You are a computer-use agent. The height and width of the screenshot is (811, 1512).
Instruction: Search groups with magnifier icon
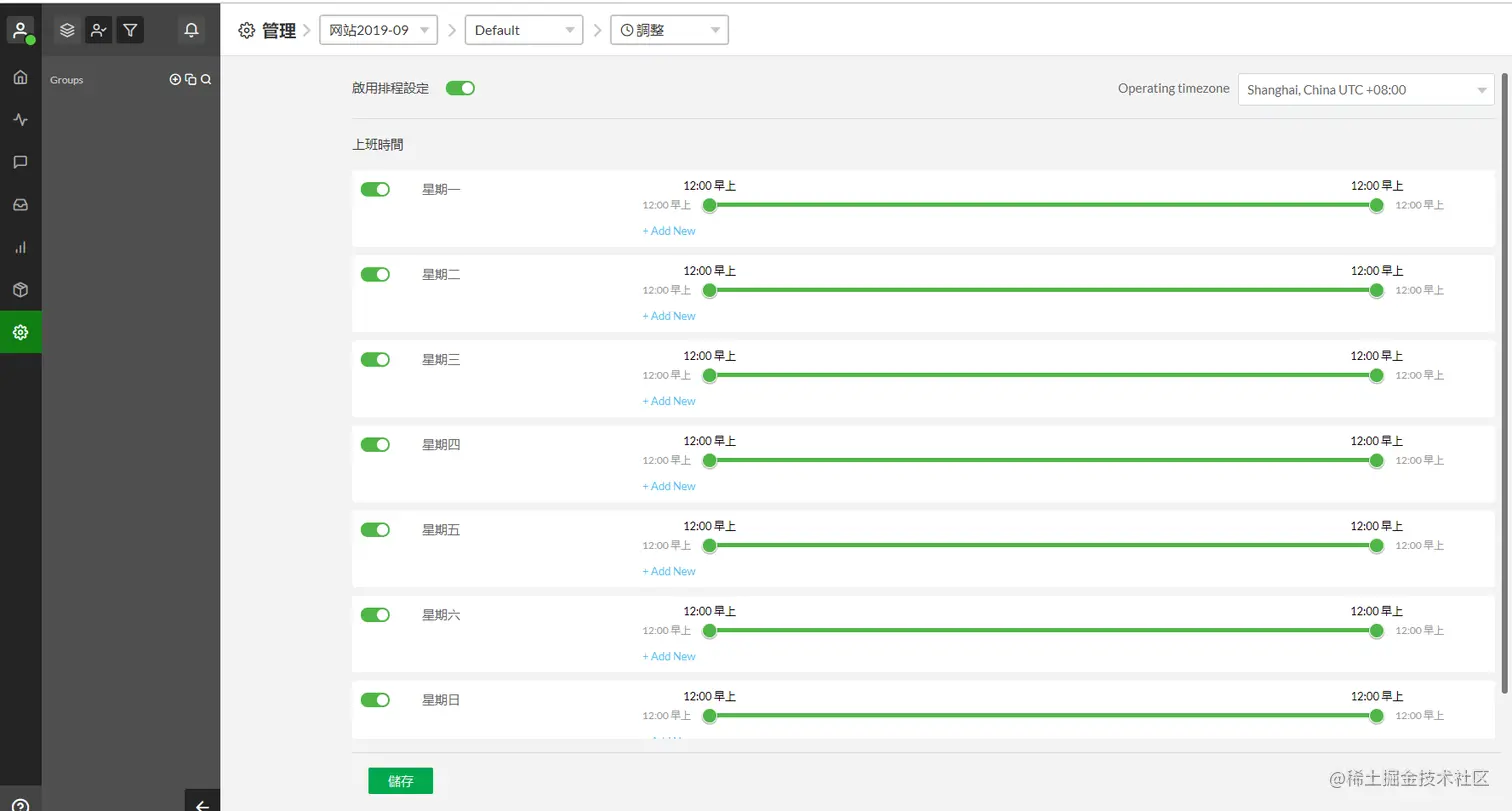point(205,79)
